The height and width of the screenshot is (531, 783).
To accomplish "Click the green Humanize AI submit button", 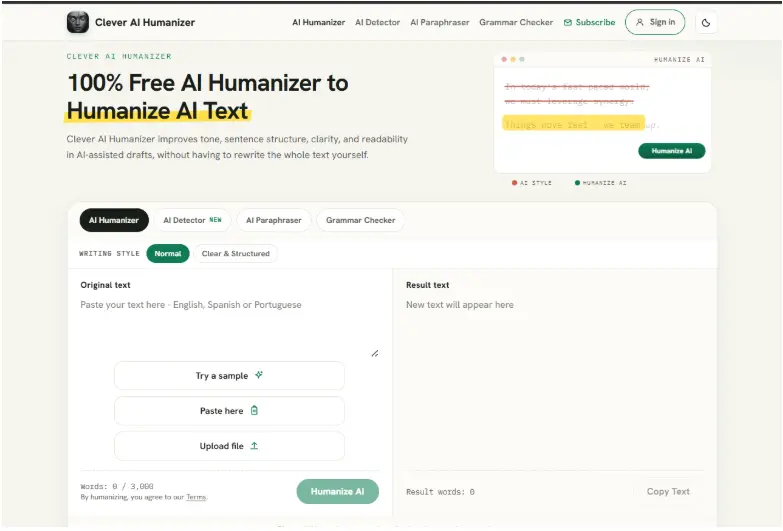I will [x=338, y=492].
